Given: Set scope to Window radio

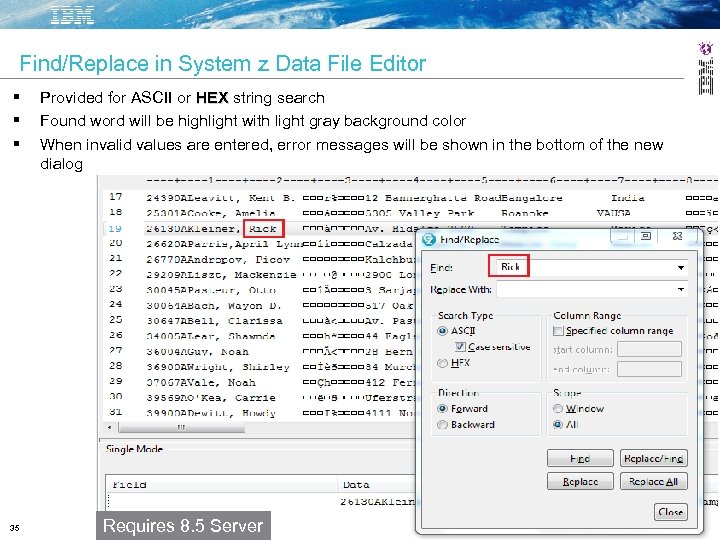Looking at the screenshot, I should 558,408.
